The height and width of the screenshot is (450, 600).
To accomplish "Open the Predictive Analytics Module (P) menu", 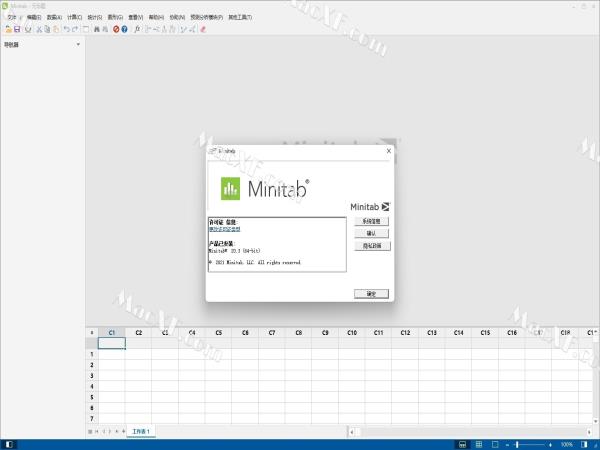I will point(207,17).
